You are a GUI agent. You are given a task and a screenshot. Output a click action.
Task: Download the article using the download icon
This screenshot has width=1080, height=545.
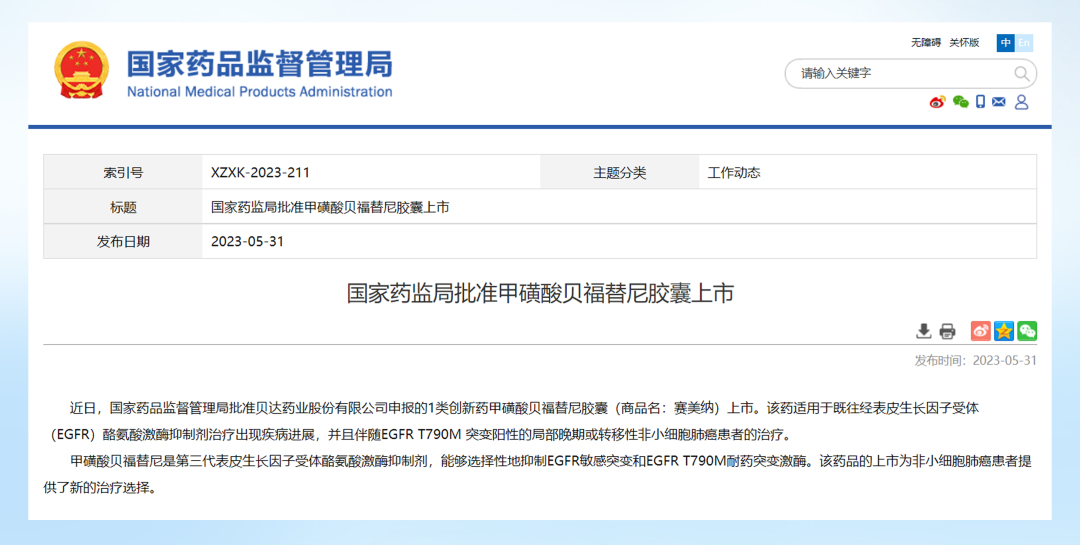[x=924, y=331]
